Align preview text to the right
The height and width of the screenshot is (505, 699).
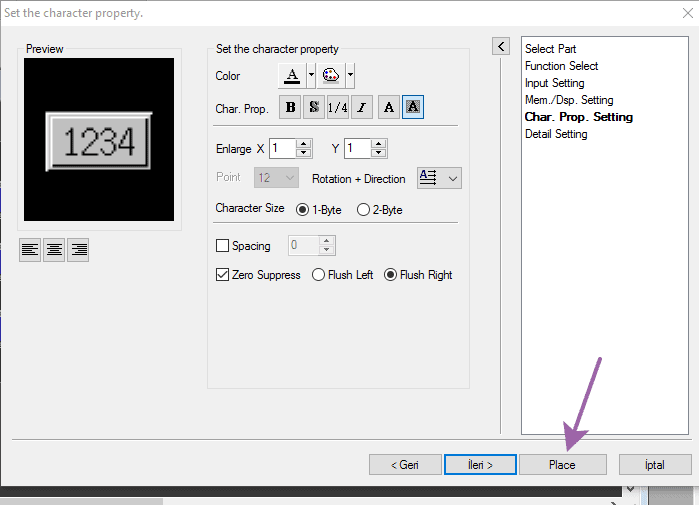click(x=78, y=250)
